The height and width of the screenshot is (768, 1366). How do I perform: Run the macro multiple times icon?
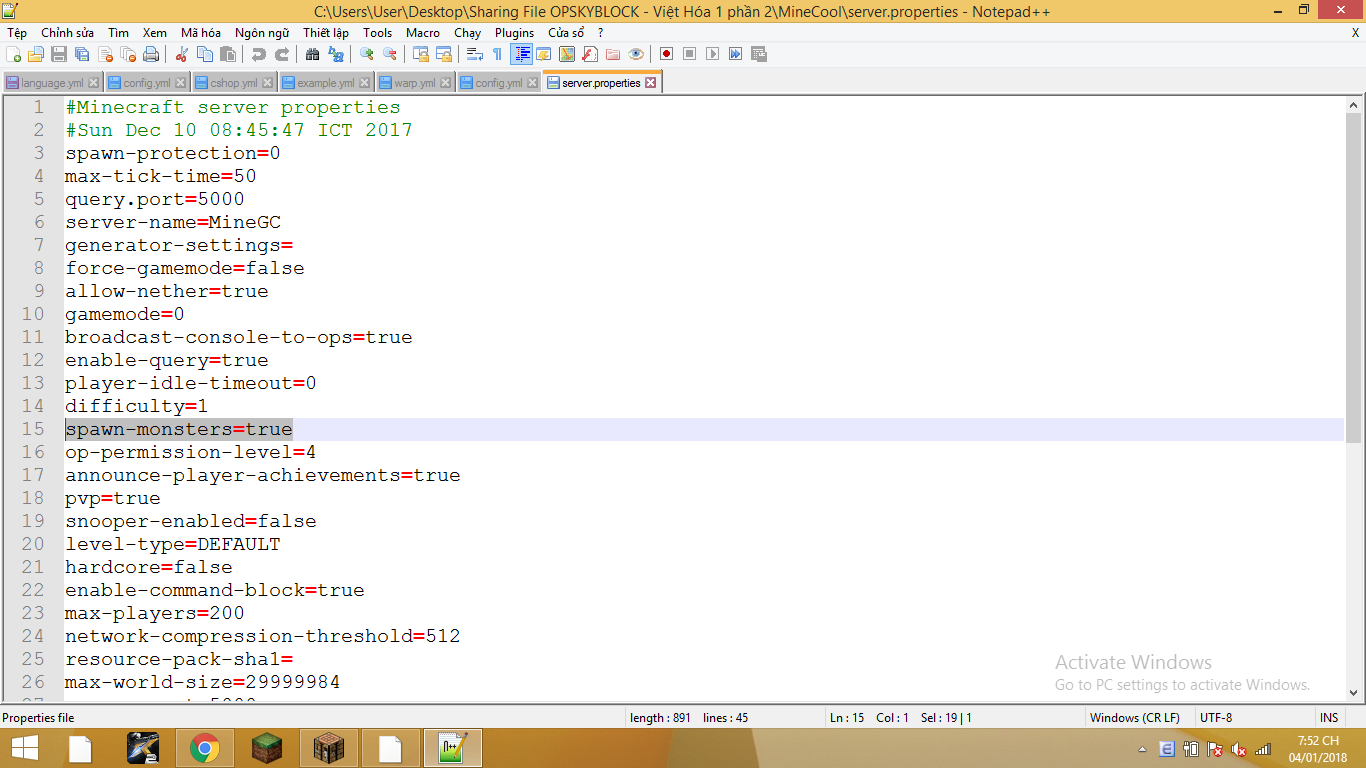pyautogui.click(x=735, y=54)
